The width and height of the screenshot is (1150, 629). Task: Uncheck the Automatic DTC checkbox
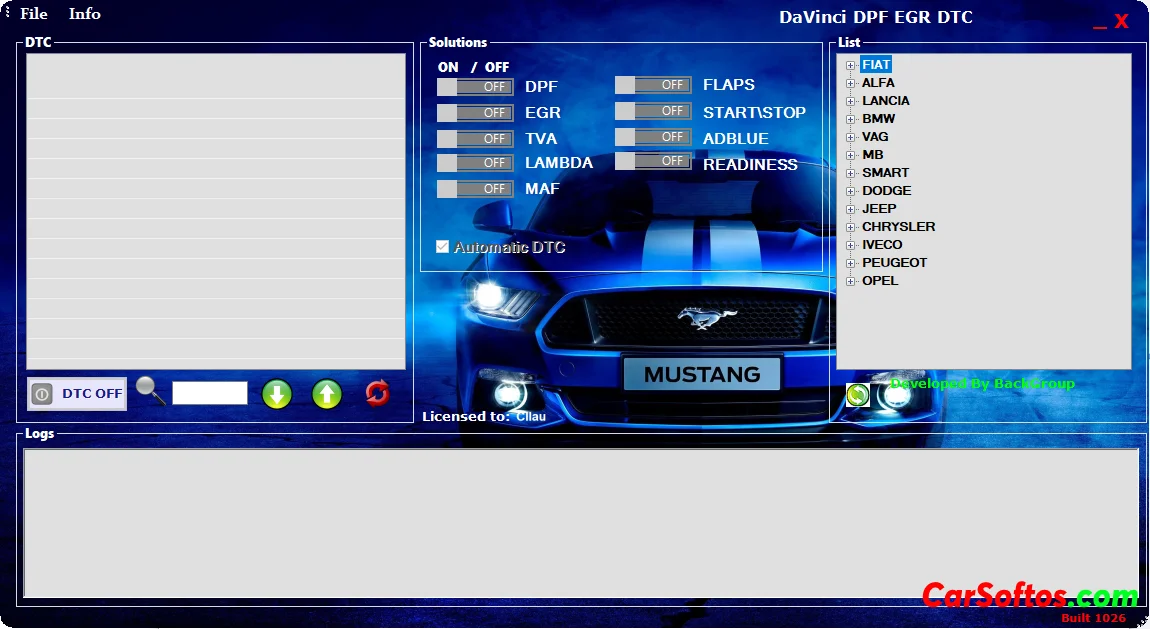(443, 246)
